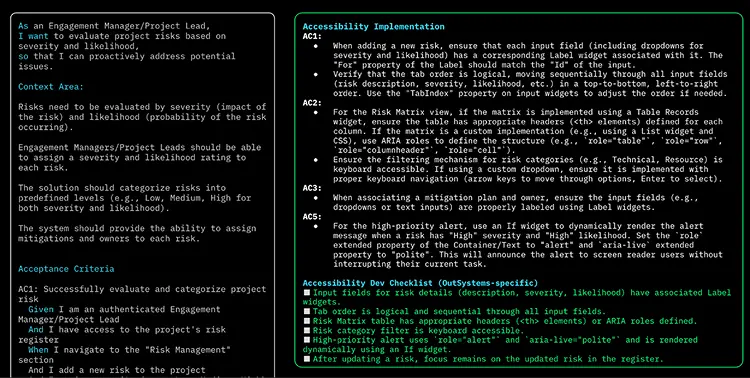Tick the 'Risk category filter is keyboard accessible' checkbox
750x378 pixels.
(306, 331)
